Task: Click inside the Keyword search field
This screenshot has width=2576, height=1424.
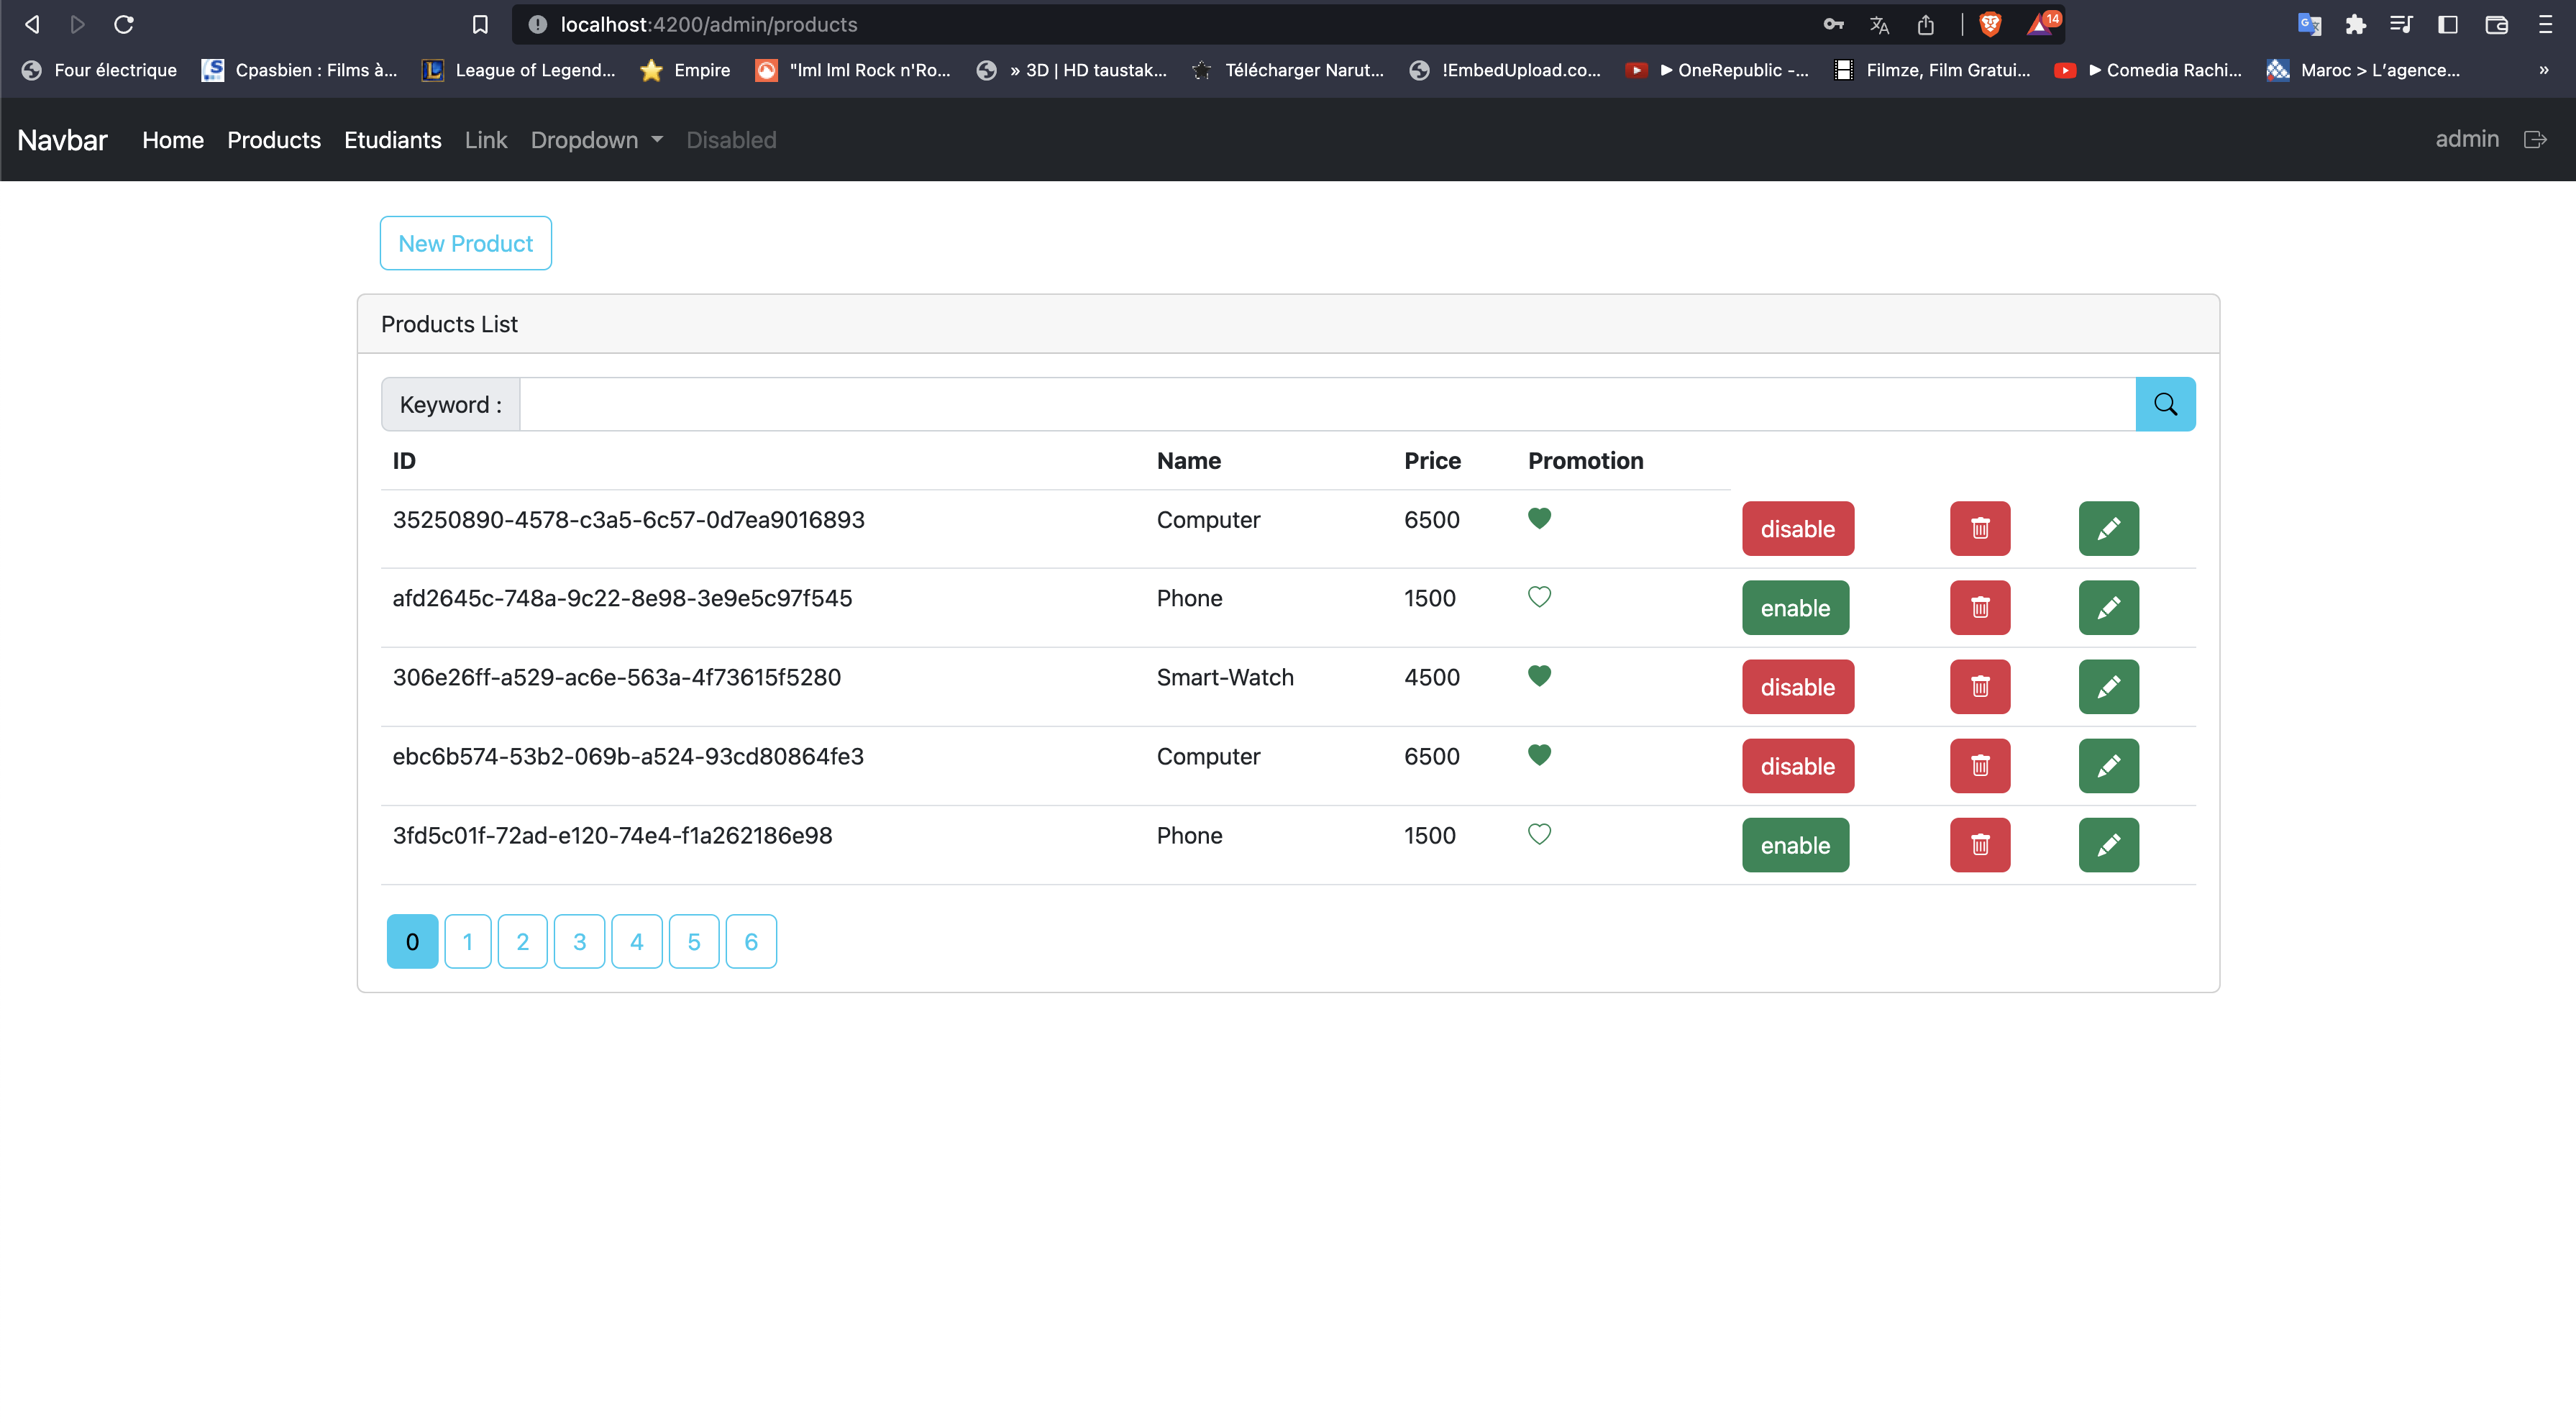Action: pyautogui.click(x=1300, y=404)
